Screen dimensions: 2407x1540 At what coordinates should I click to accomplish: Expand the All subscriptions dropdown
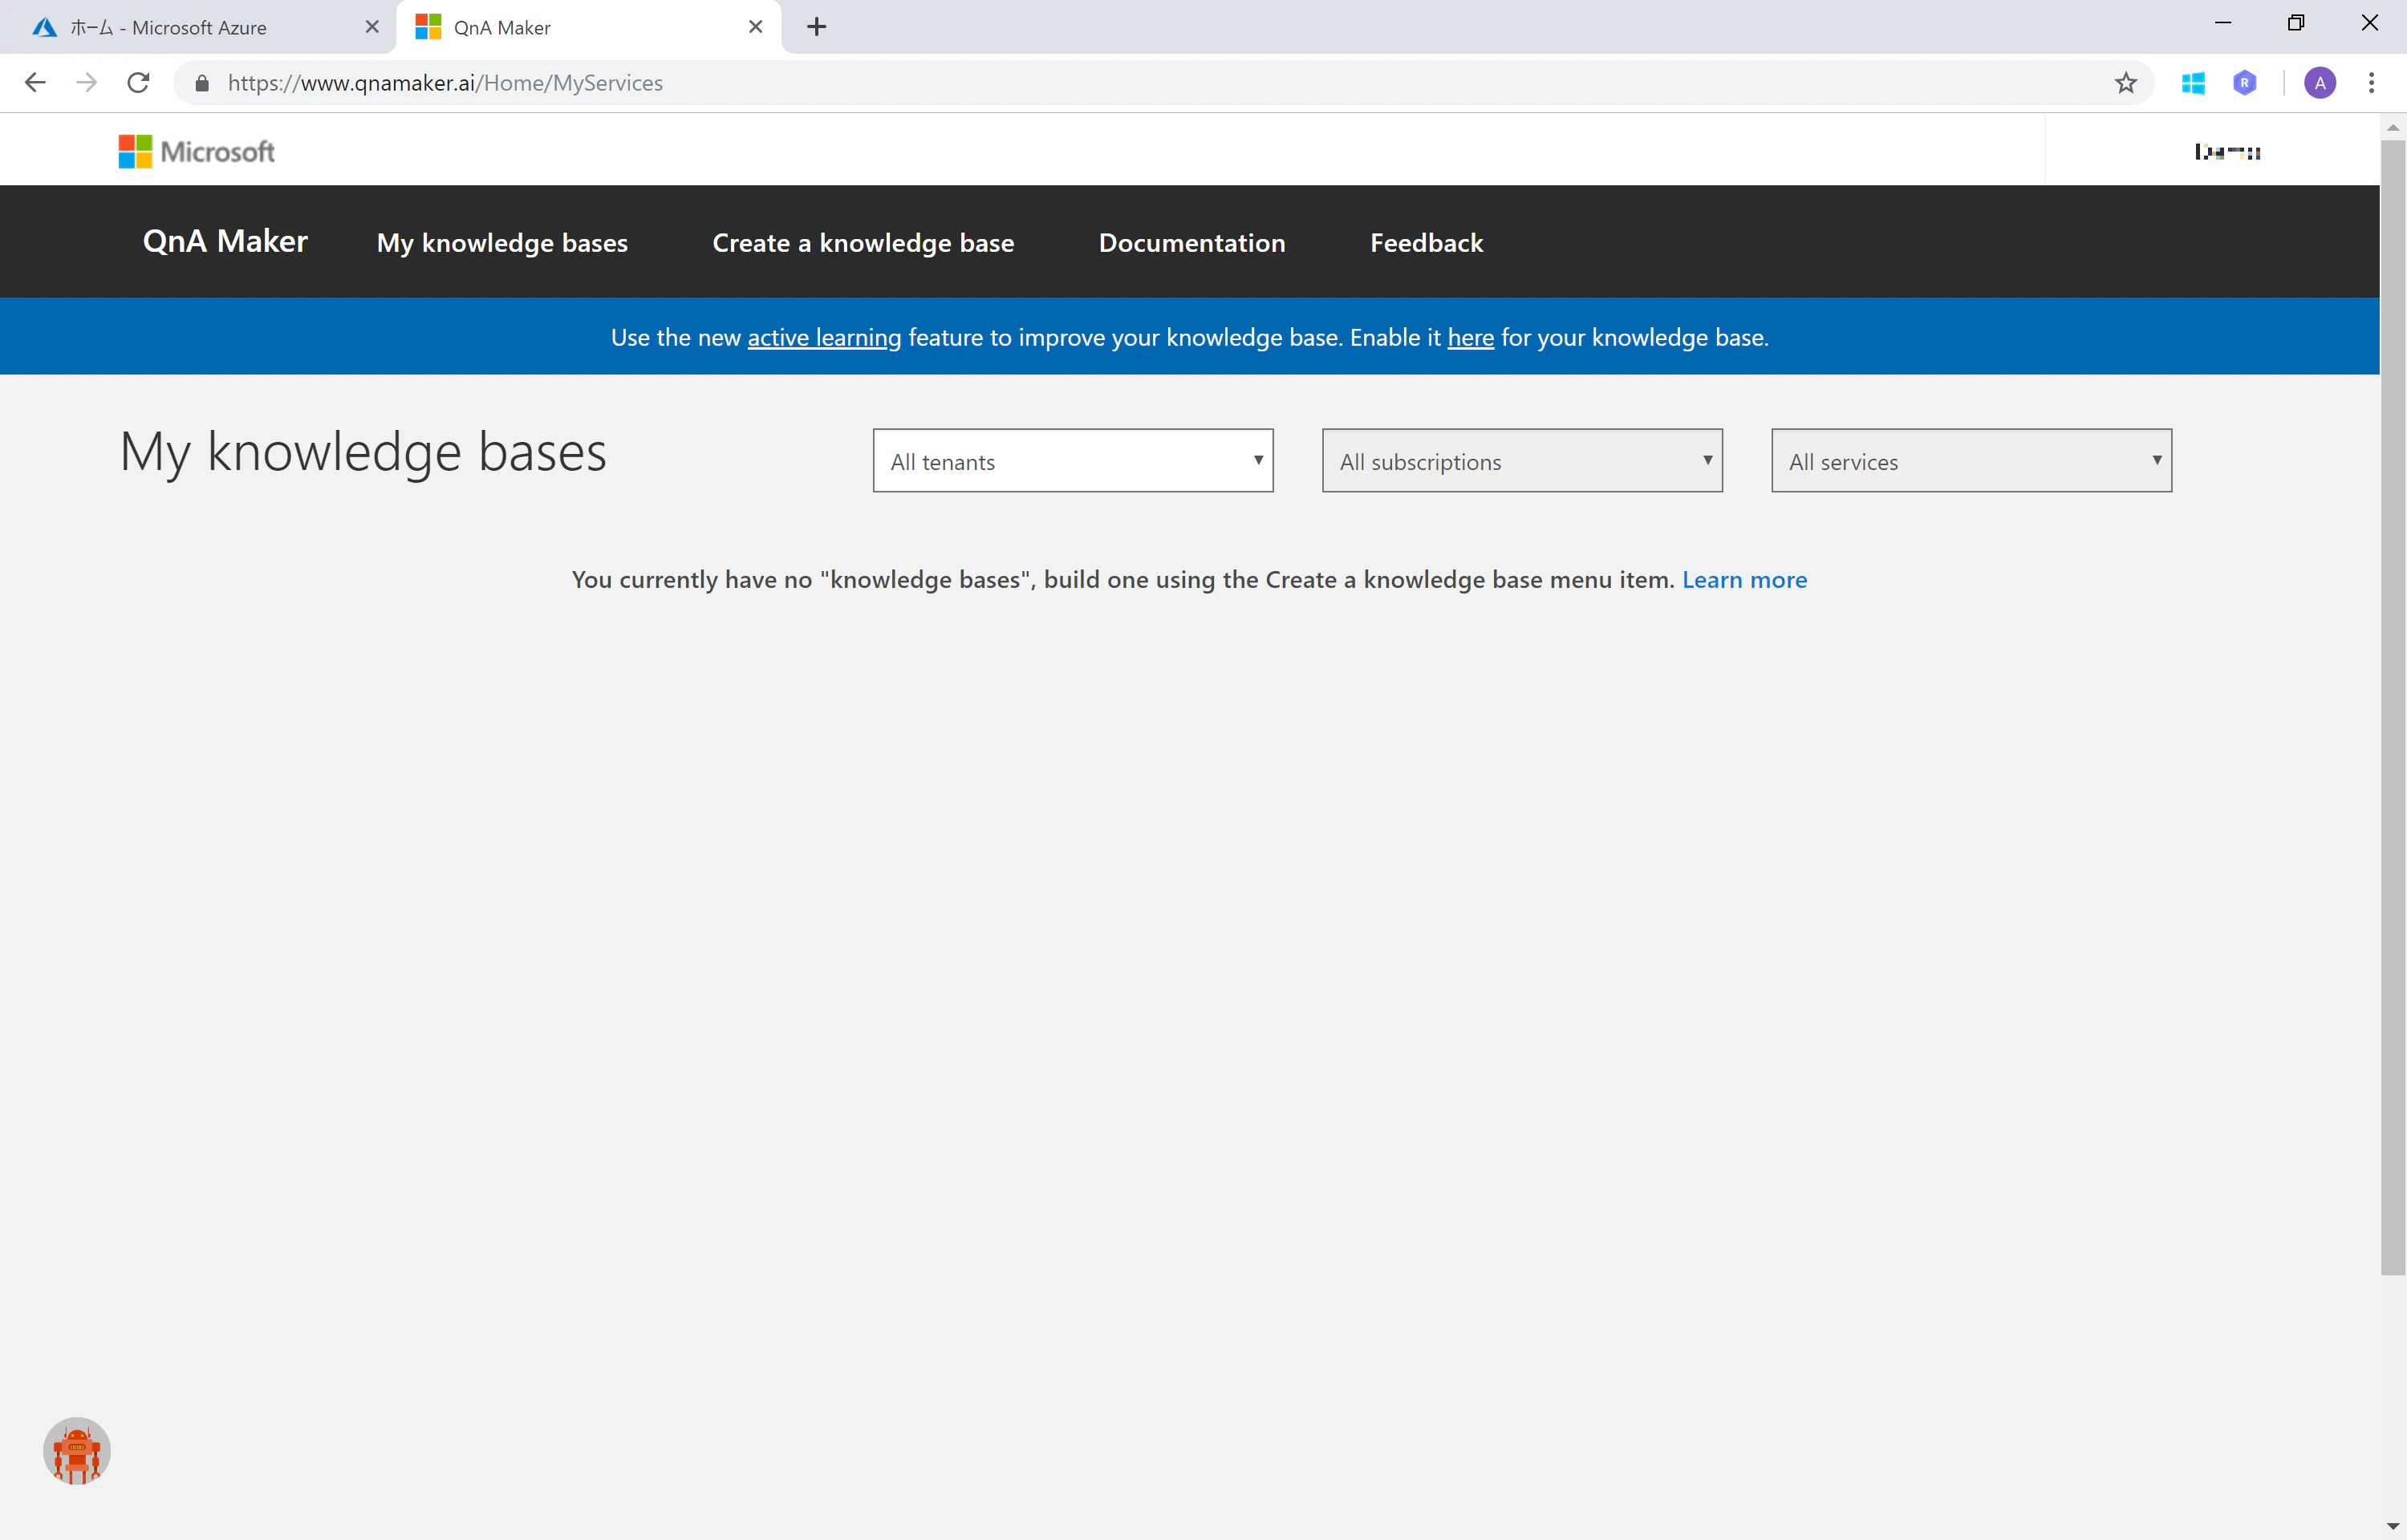[1522, 461]
